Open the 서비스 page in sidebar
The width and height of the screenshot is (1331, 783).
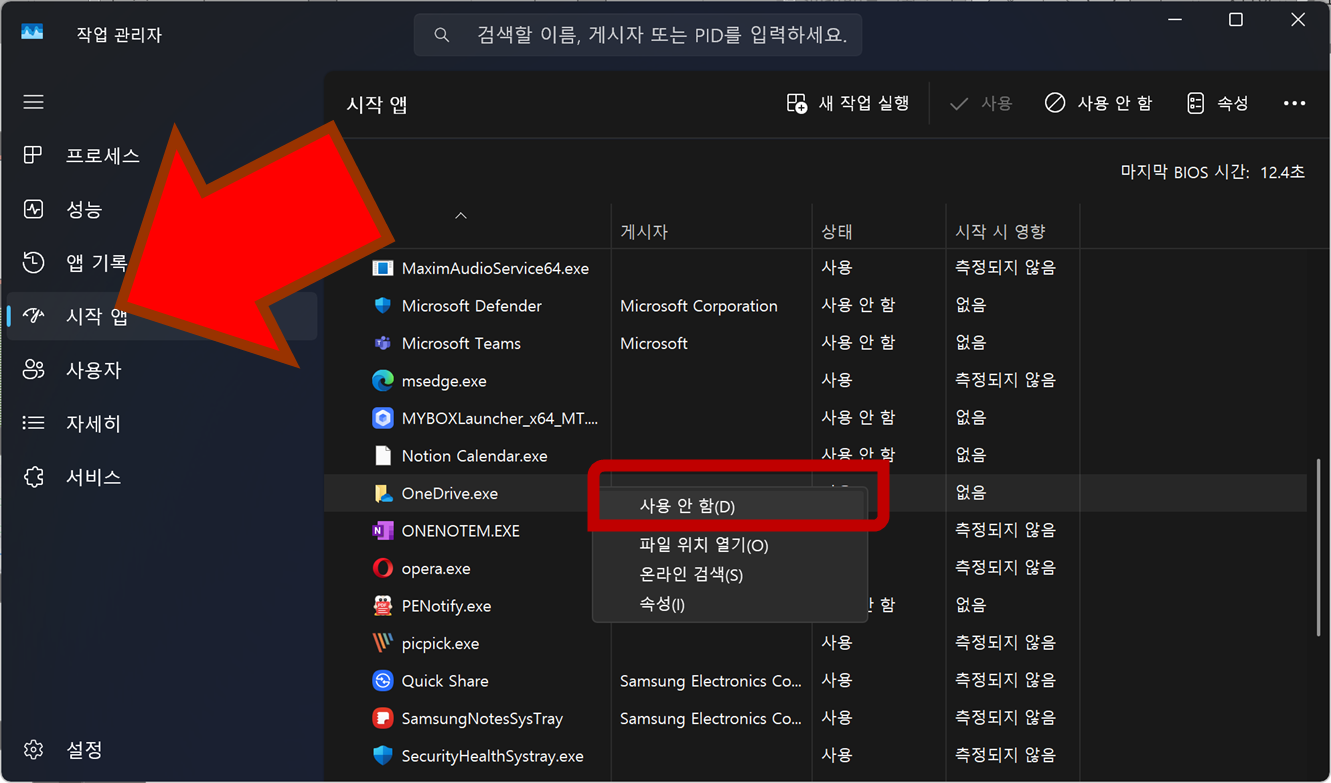pyautogui.click(x=162, y=477)
